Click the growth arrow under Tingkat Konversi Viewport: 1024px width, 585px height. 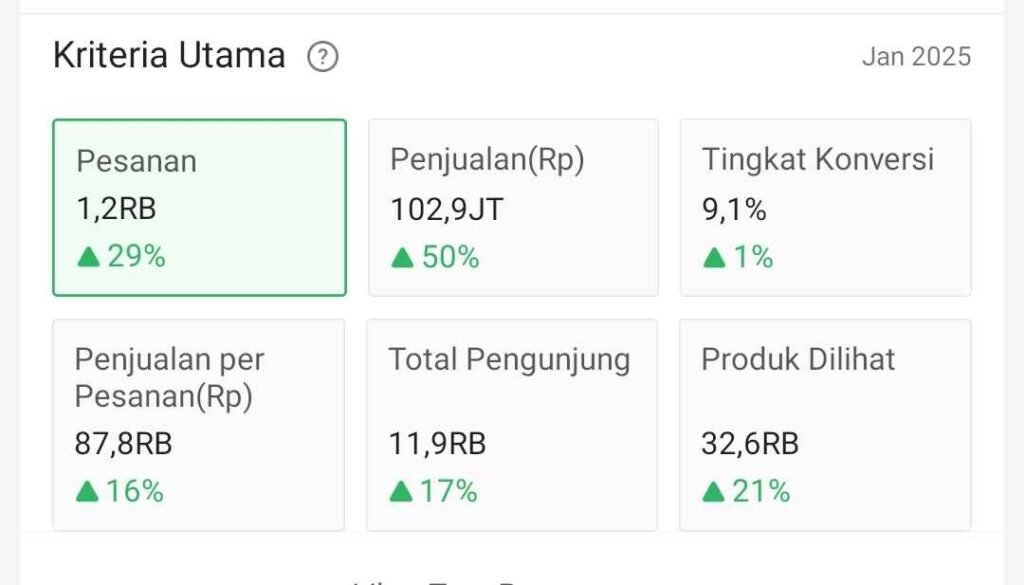pos(714,258)
